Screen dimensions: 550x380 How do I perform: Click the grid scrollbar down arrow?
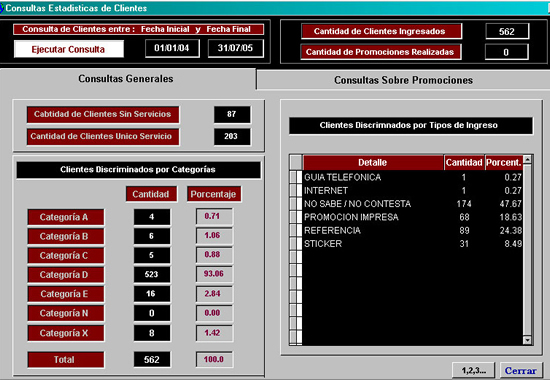pyautogui.click(x=527, y=340)
